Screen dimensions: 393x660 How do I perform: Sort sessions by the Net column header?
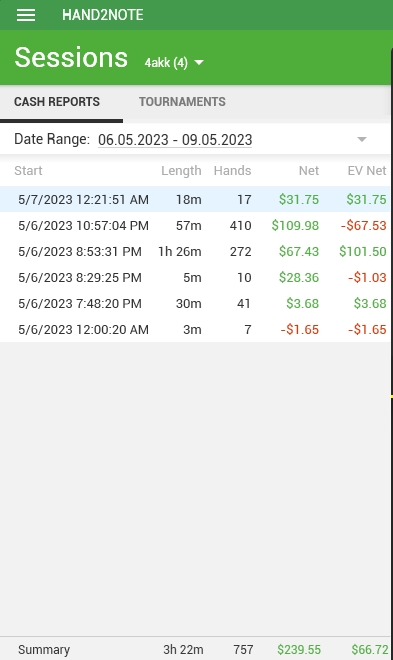(x=309, y=170)
